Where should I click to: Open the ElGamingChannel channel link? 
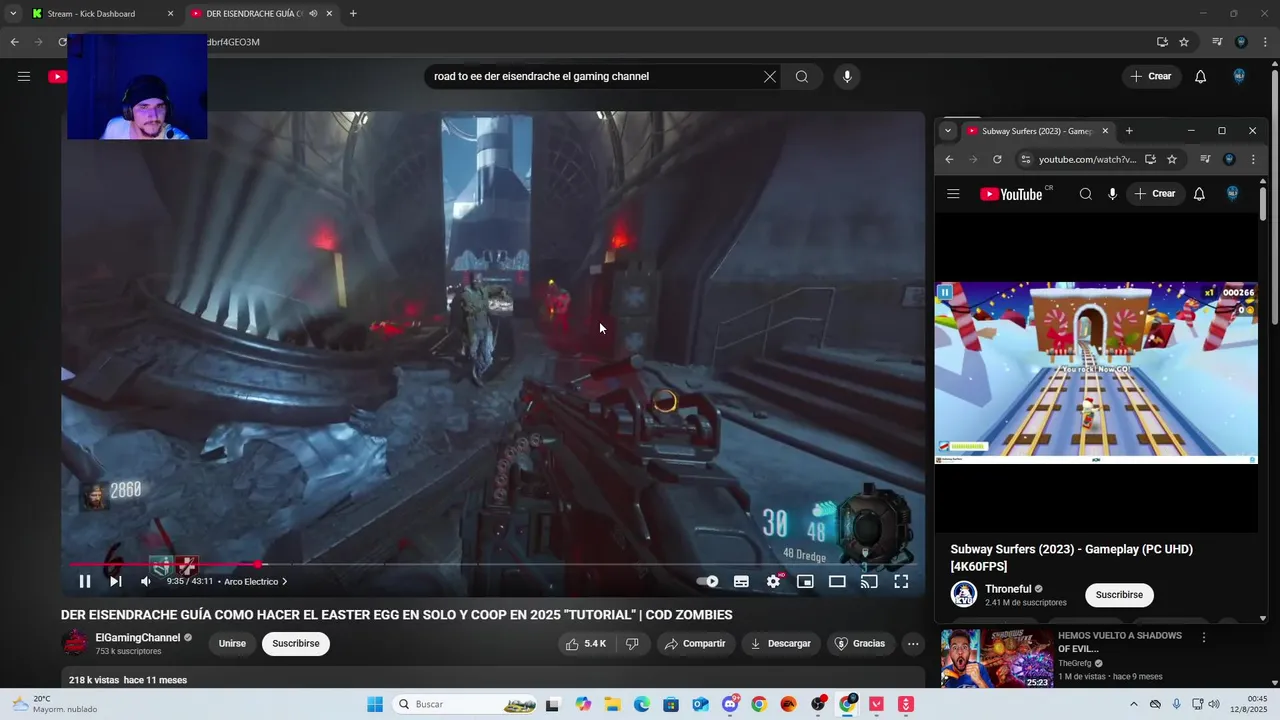click(138, 638)
